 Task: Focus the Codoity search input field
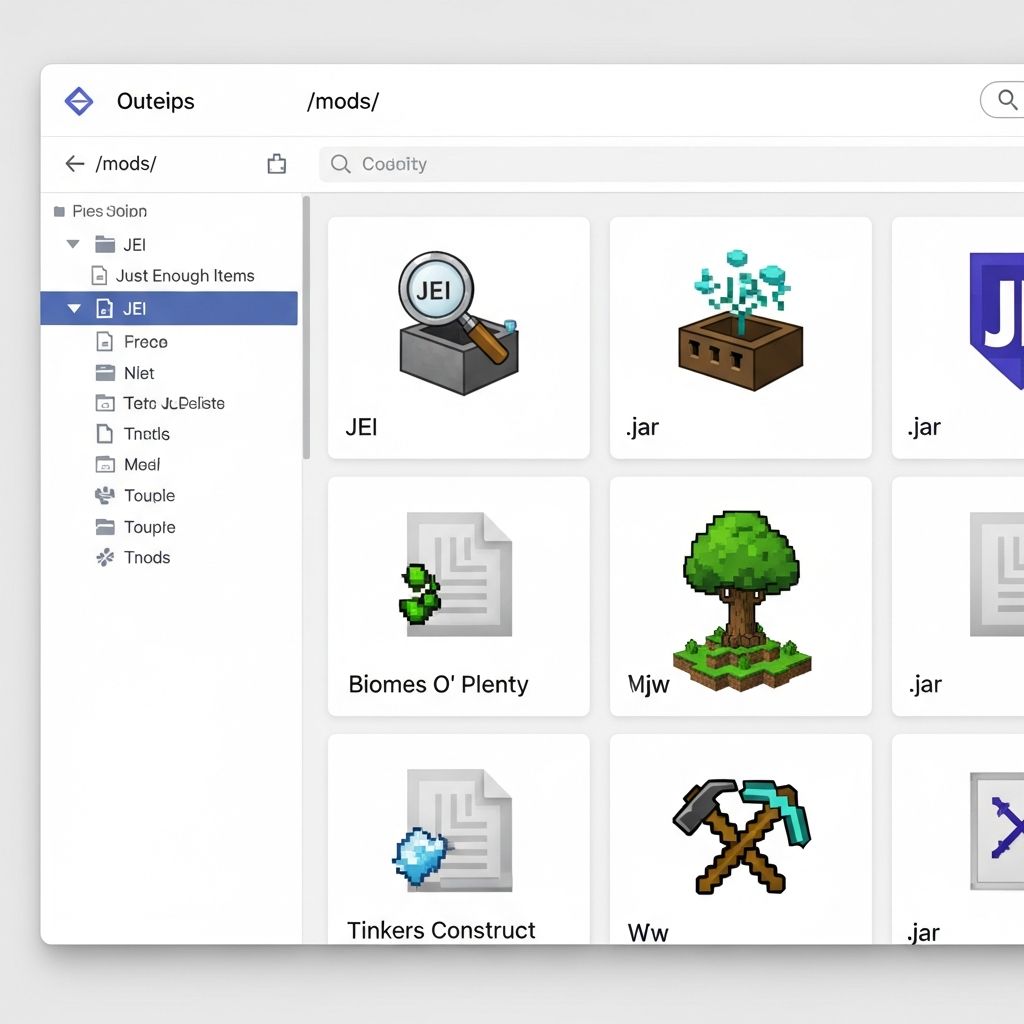coord(671,164)
